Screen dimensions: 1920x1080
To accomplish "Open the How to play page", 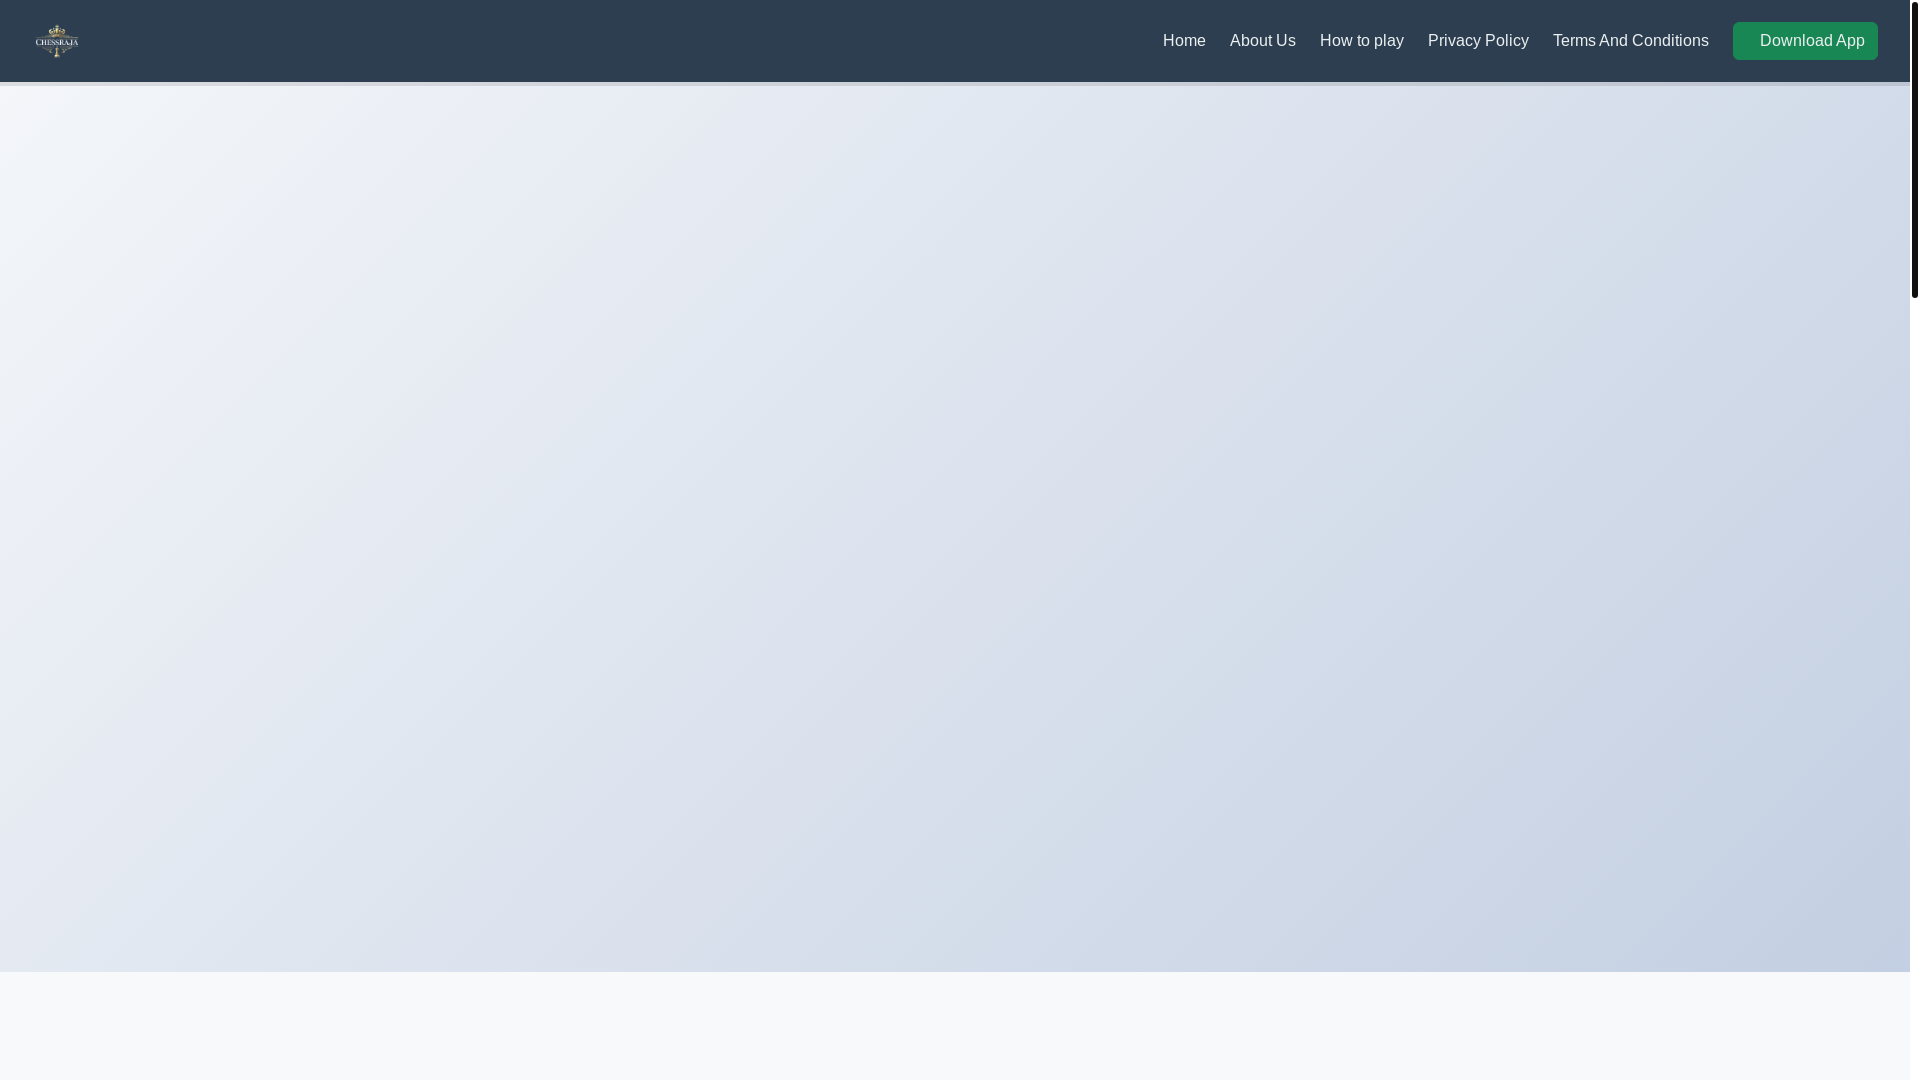I will [x=1361, y=41].
